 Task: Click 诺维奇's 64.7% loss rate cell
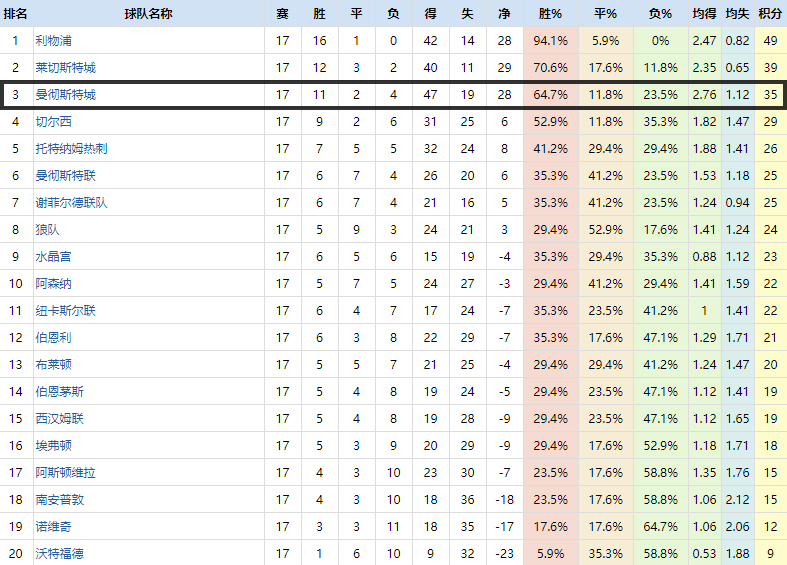coord(660,526)
